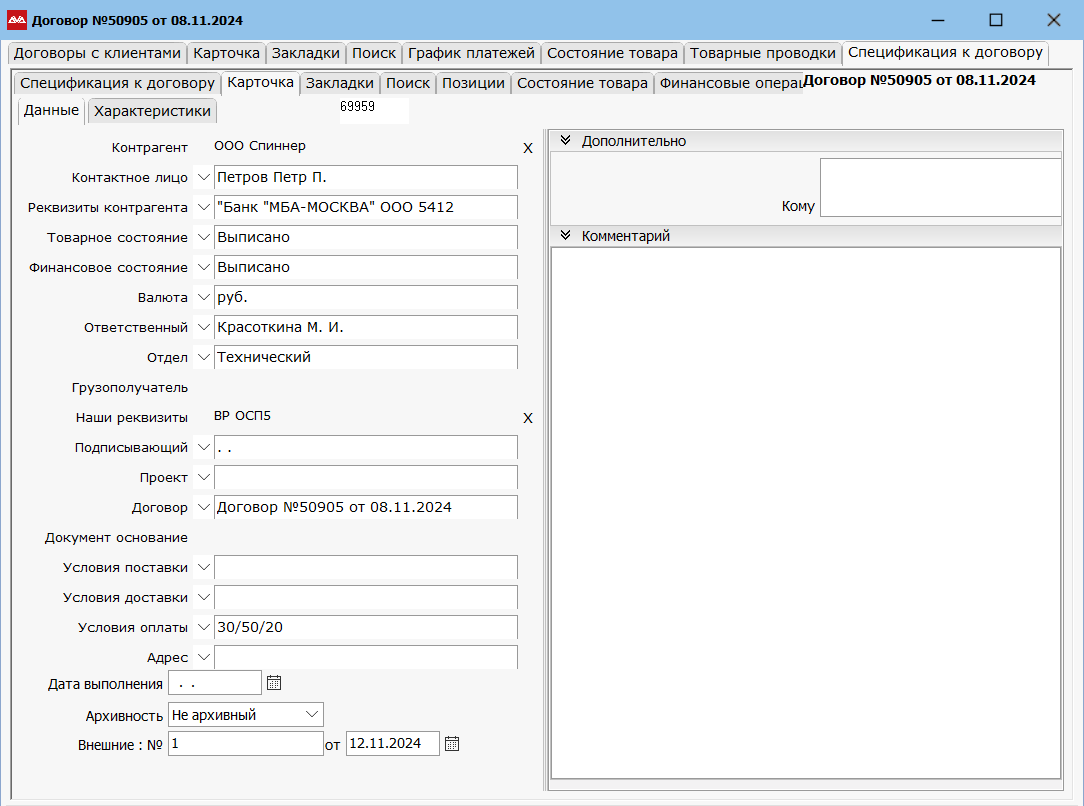Open top-row Поиск tab
The image size is (1084, 806).
(x=374, y=53)
